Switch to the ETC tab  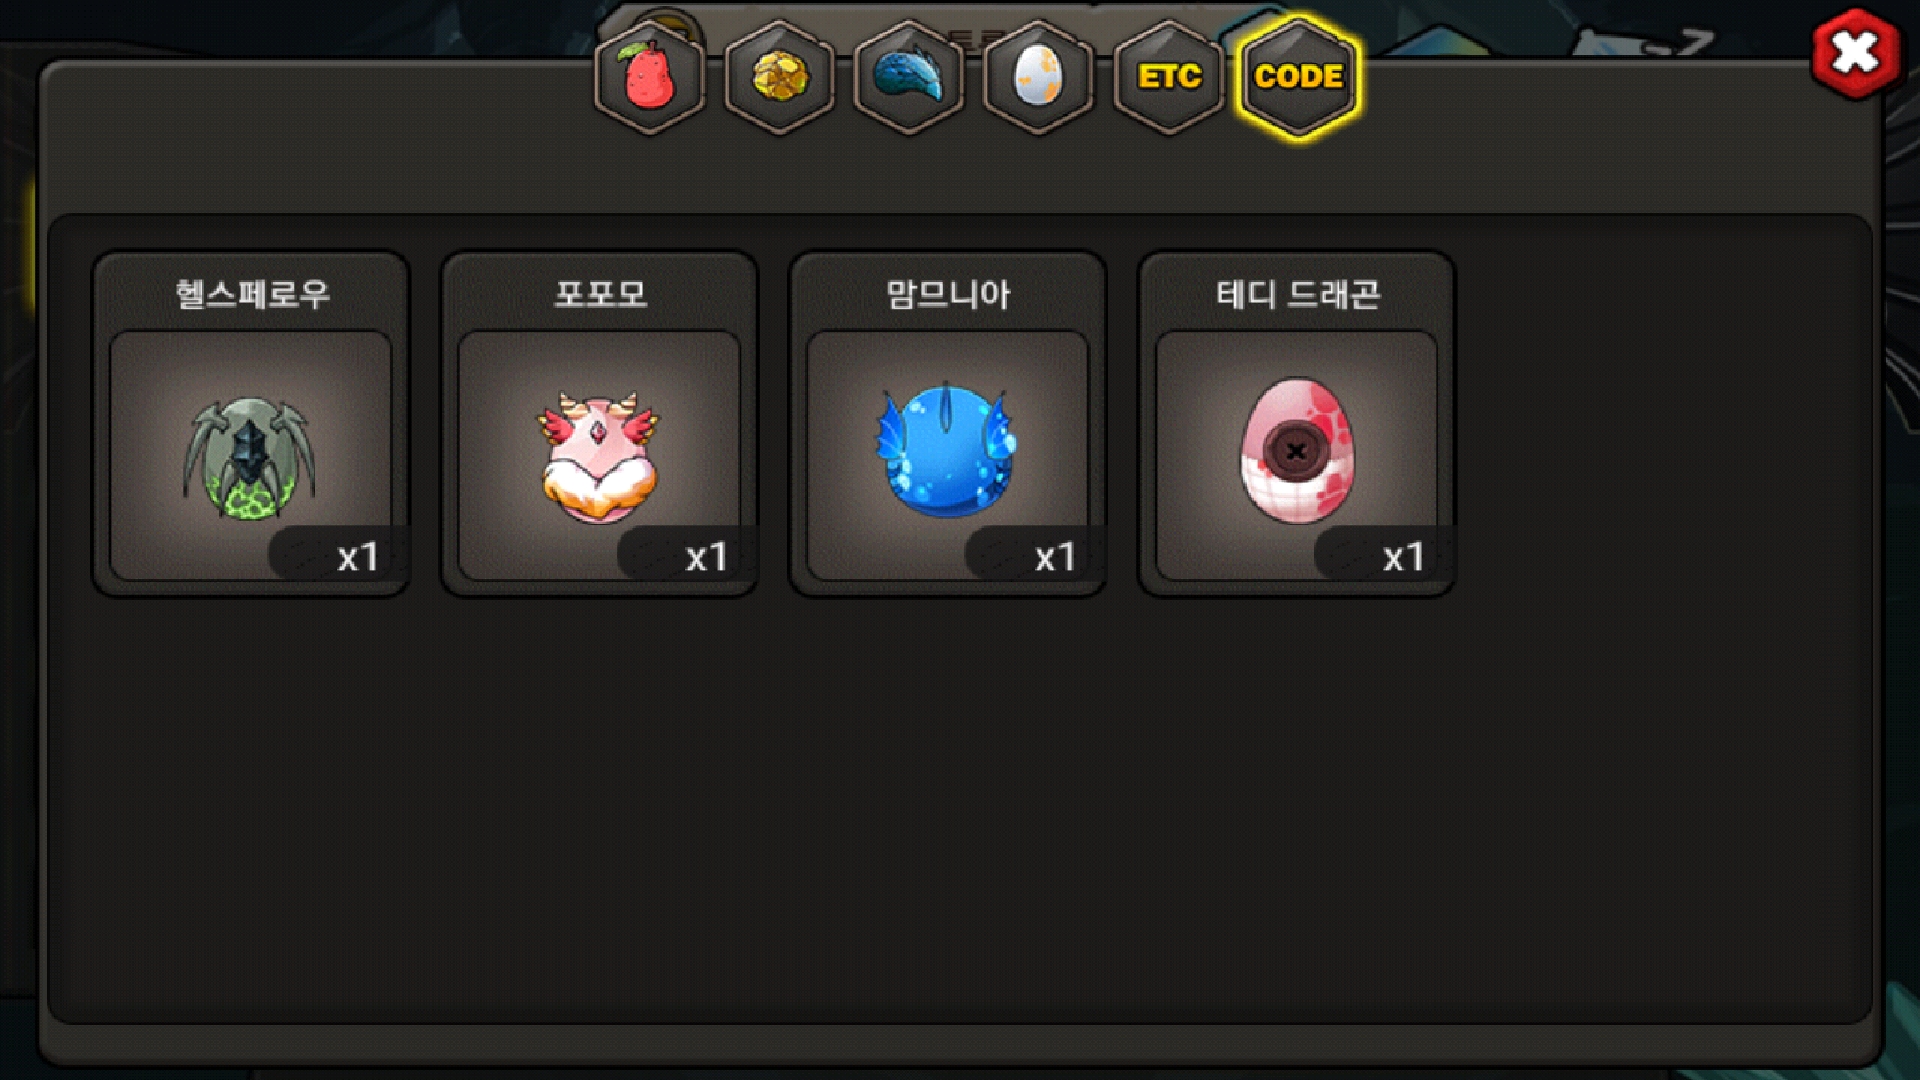[1168, 77]
